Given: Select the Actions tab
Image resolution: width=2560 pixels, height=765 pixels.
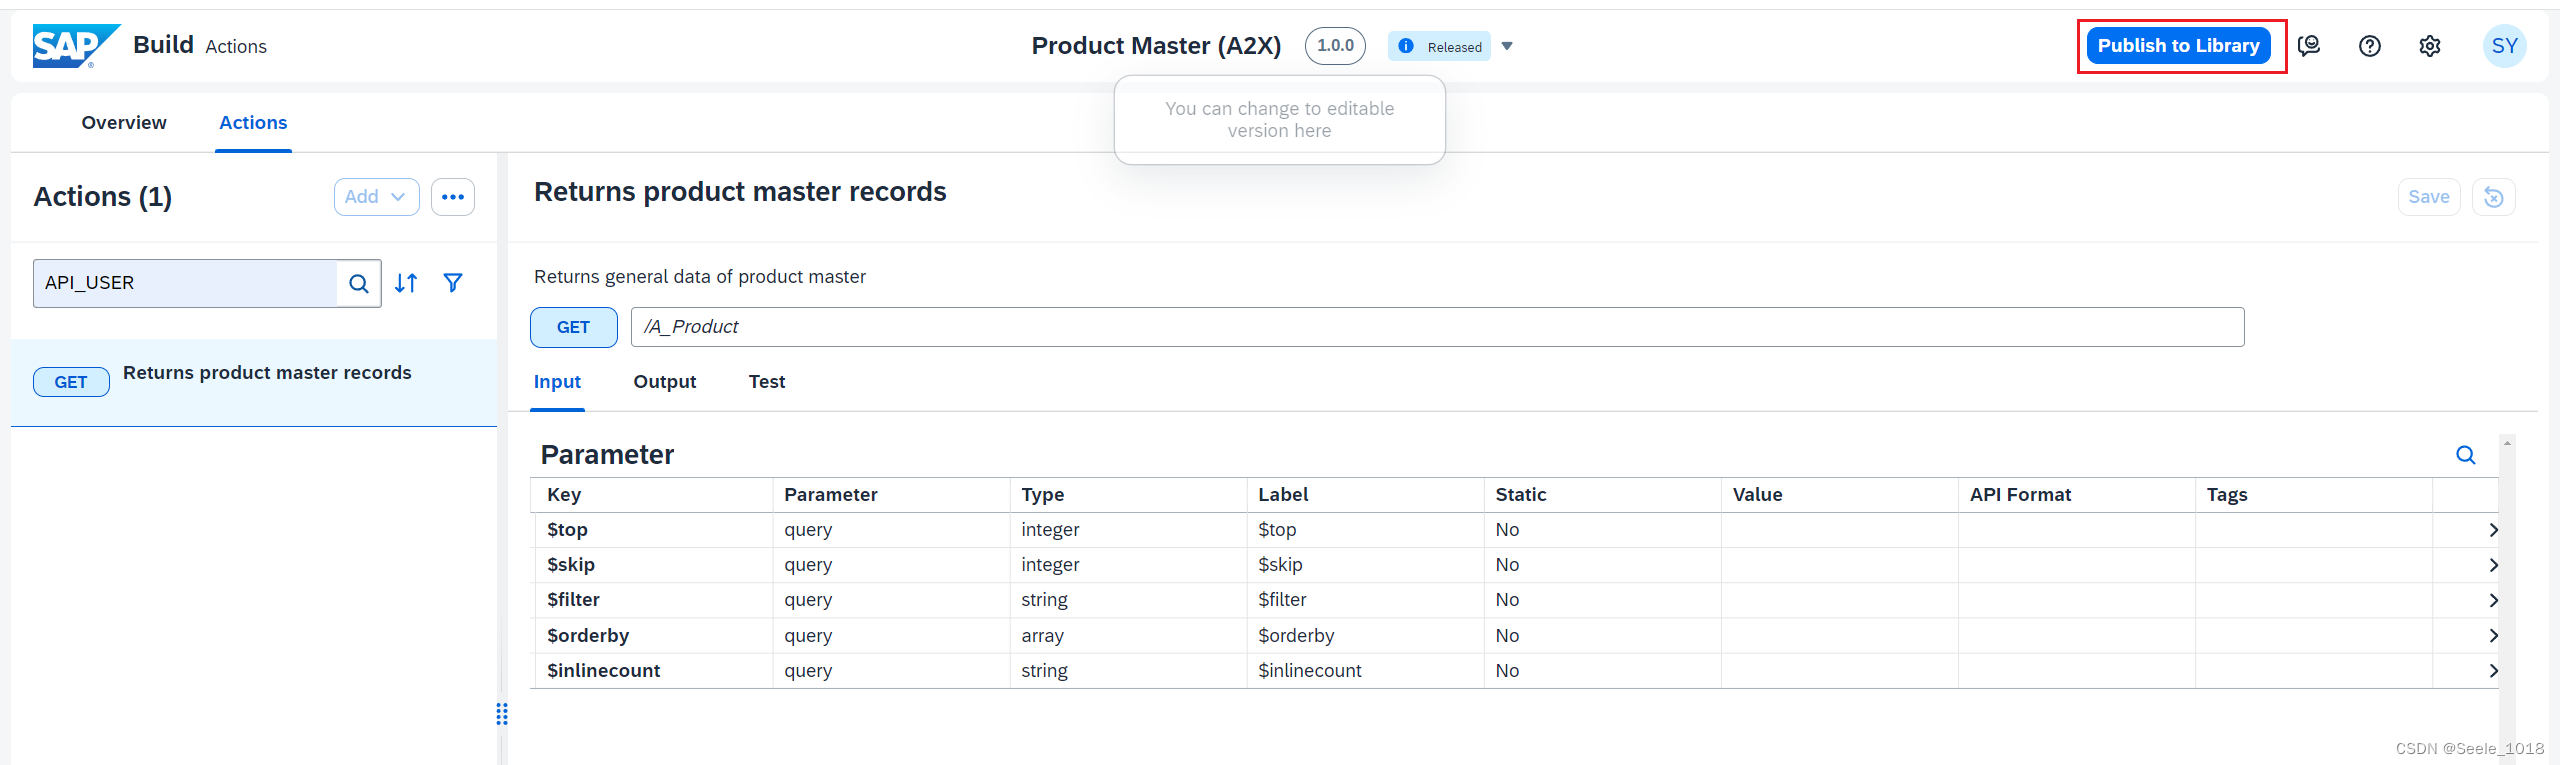Looking at the screenshot, I should [253, 123].
